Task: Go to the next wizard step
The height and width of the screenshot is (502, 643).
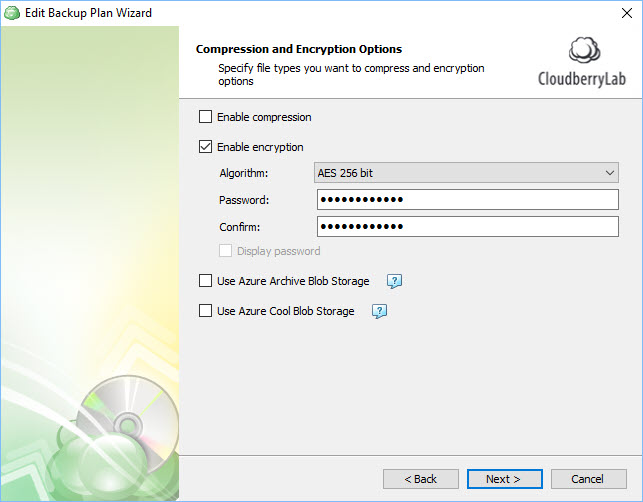Action: pos(505,479)
